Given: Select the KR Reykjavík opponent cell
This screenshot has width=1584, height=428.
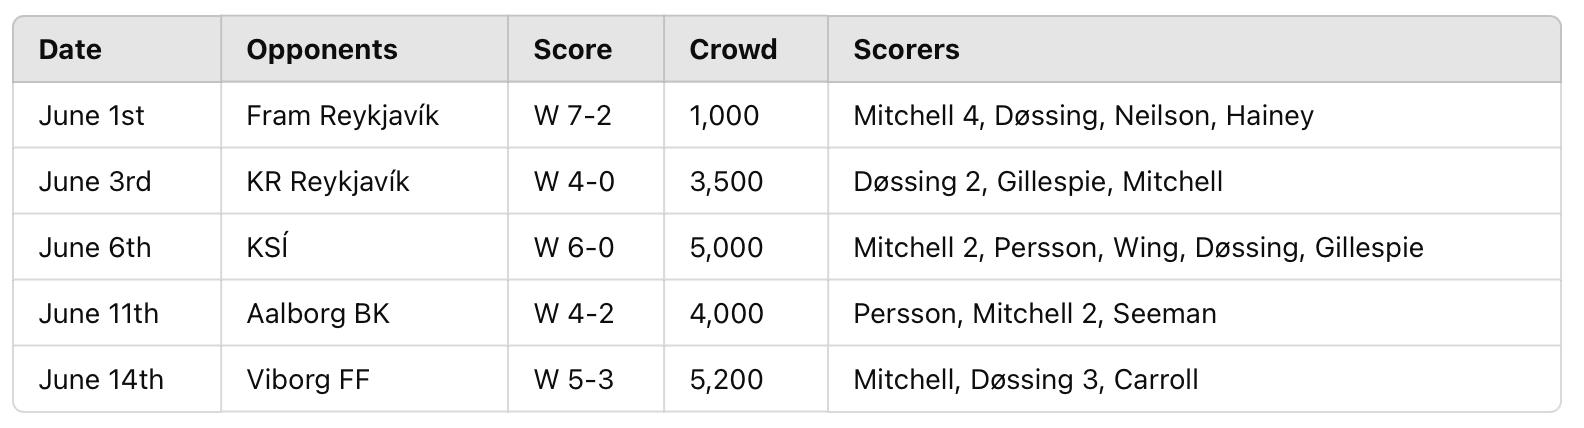Looking at the screenshot, I should (327, 182).
